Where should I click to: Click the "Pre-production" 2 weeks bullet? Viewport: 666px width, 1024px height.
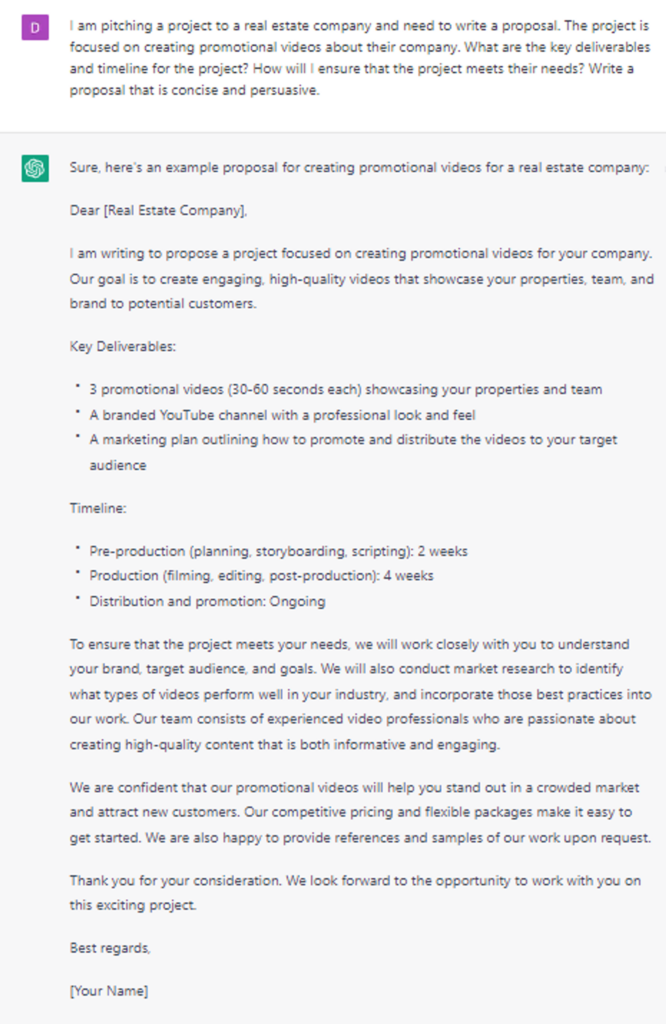(278, 551)
